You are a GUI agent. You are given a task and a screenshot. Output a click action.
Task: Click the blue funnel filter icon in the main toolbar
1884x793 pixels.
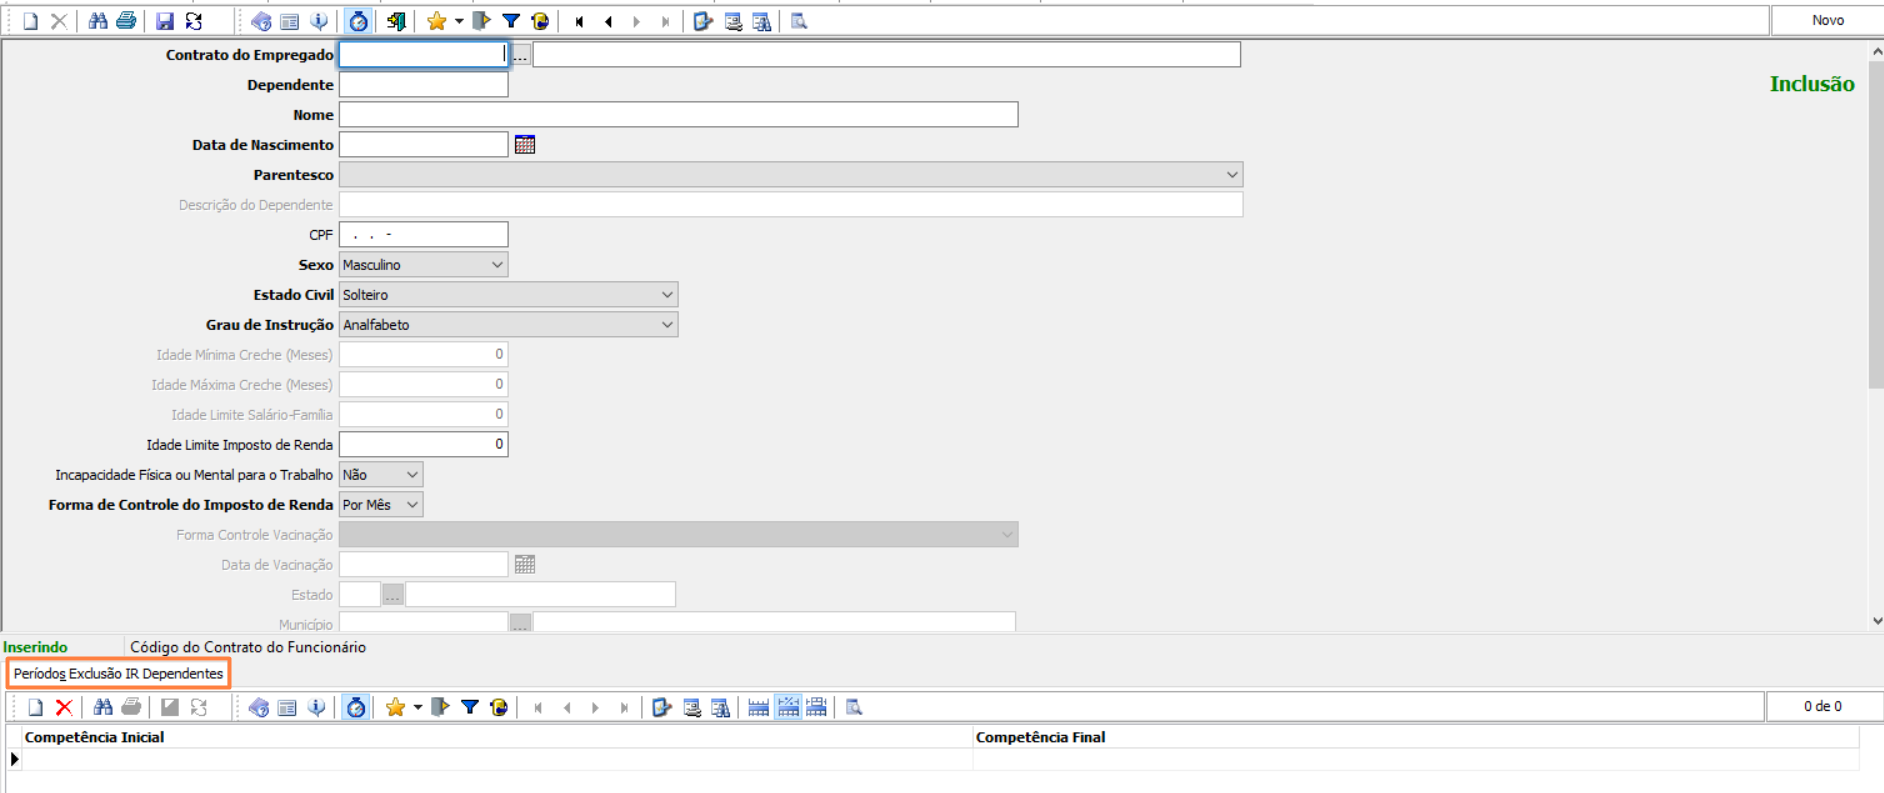pyautogui.click(x=511, y=21)
